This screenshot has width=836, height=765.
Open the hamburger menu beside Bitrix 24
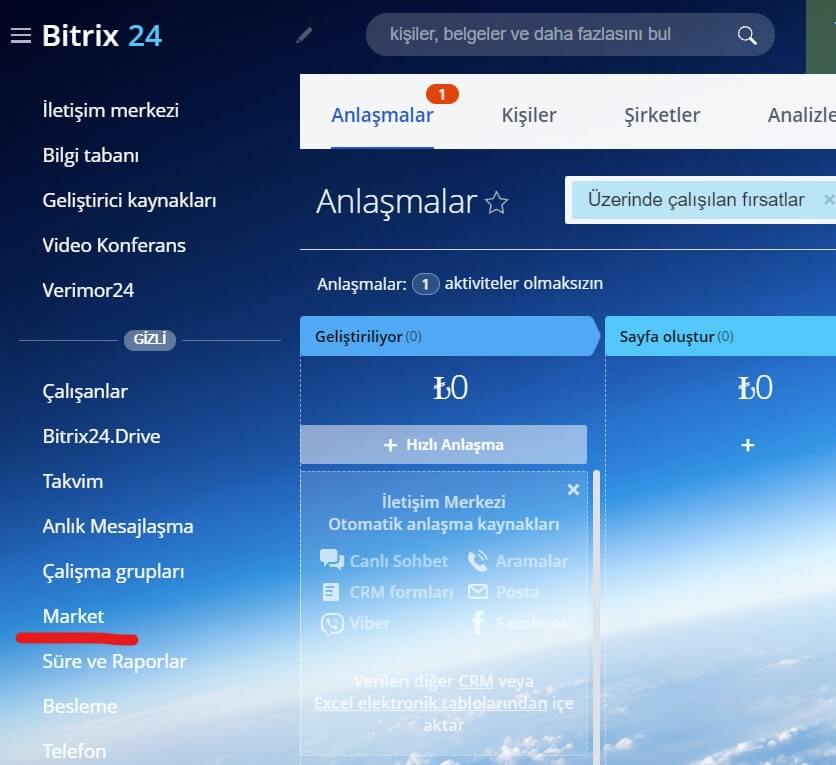(21, 36)
